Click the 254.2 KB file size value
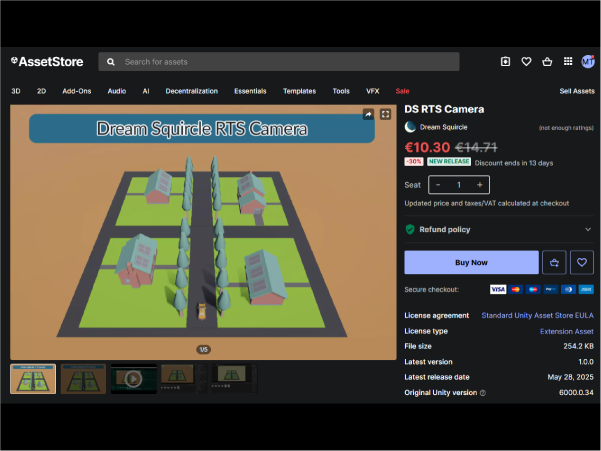The width and height of the screenshot is (601, 451). 578,346
